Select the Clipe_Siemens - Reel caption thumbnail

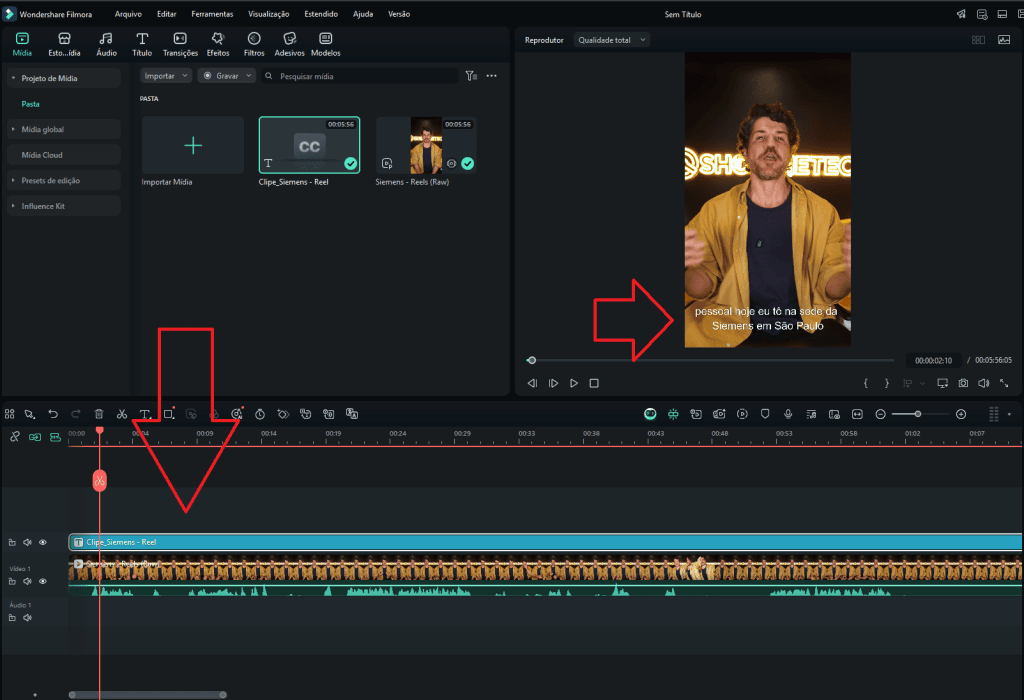[x=309, y=145]
